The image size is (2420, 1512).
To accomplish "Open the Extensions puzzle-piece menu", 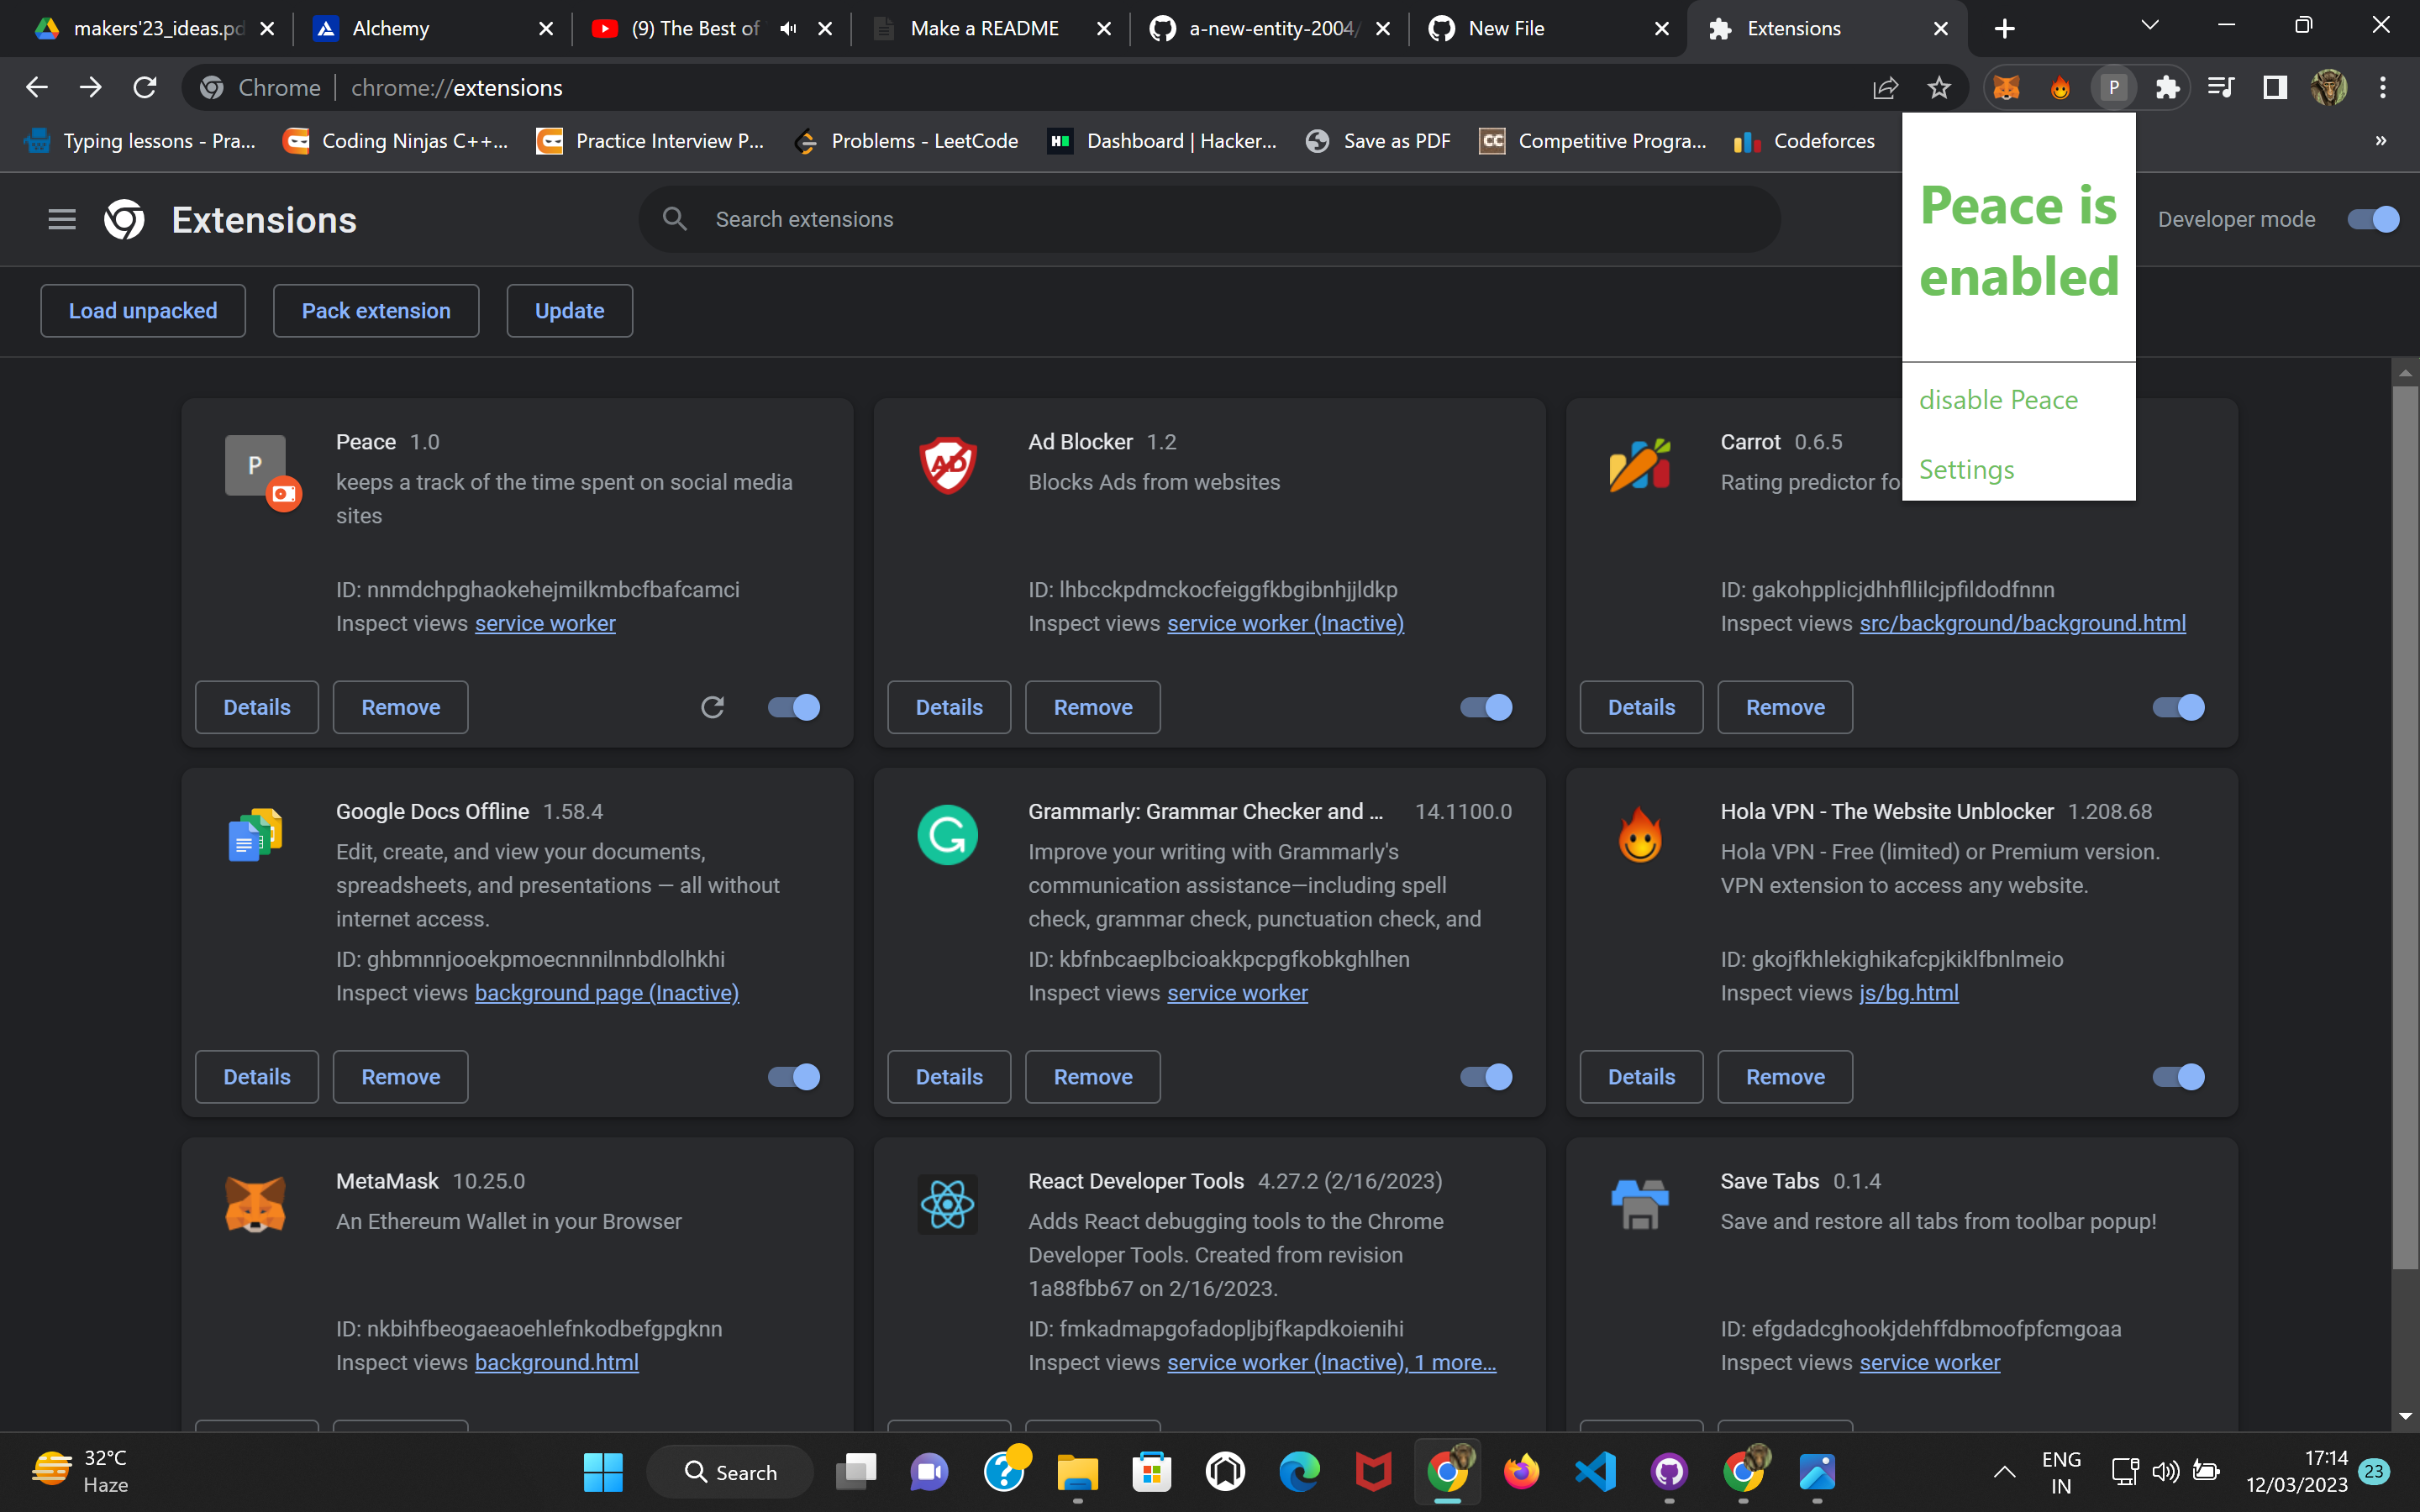I will pyautogui.click(x=2167, y=88).
